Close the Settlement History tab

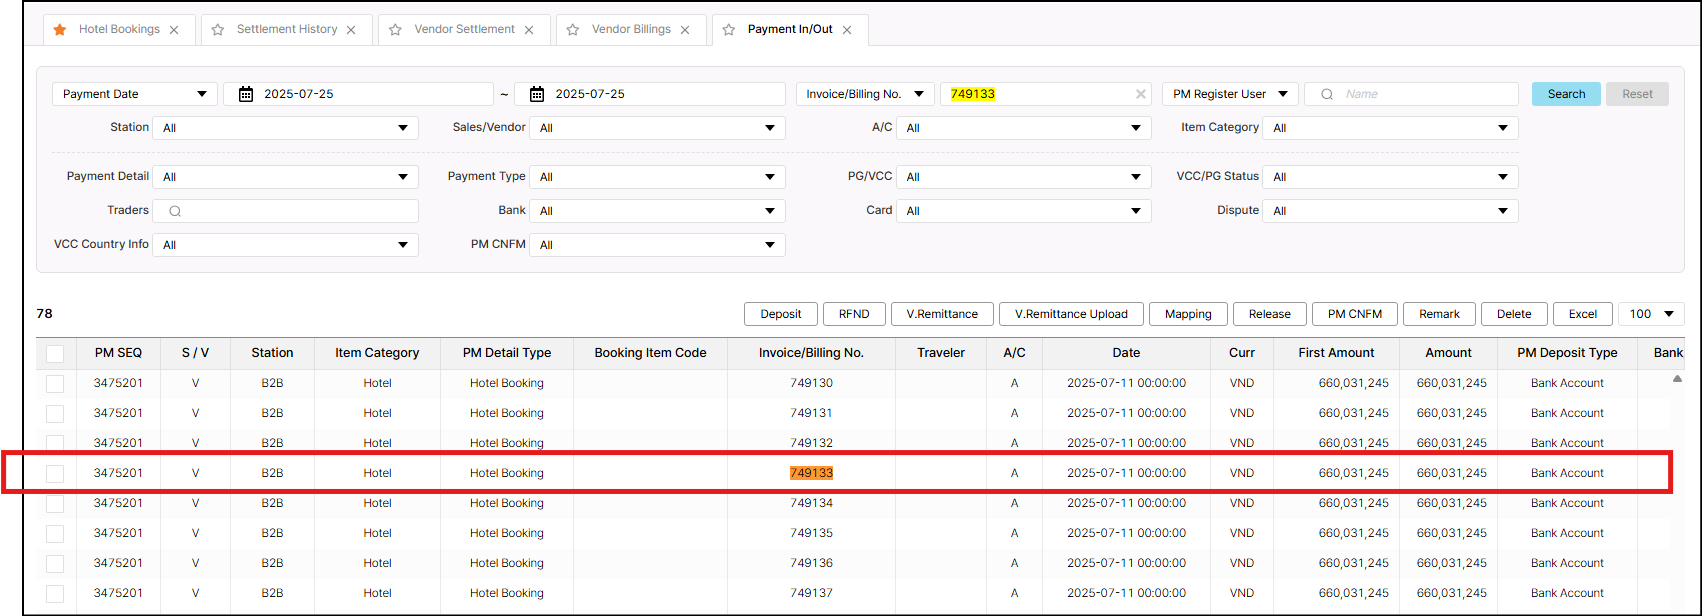(x=351, y=30)
